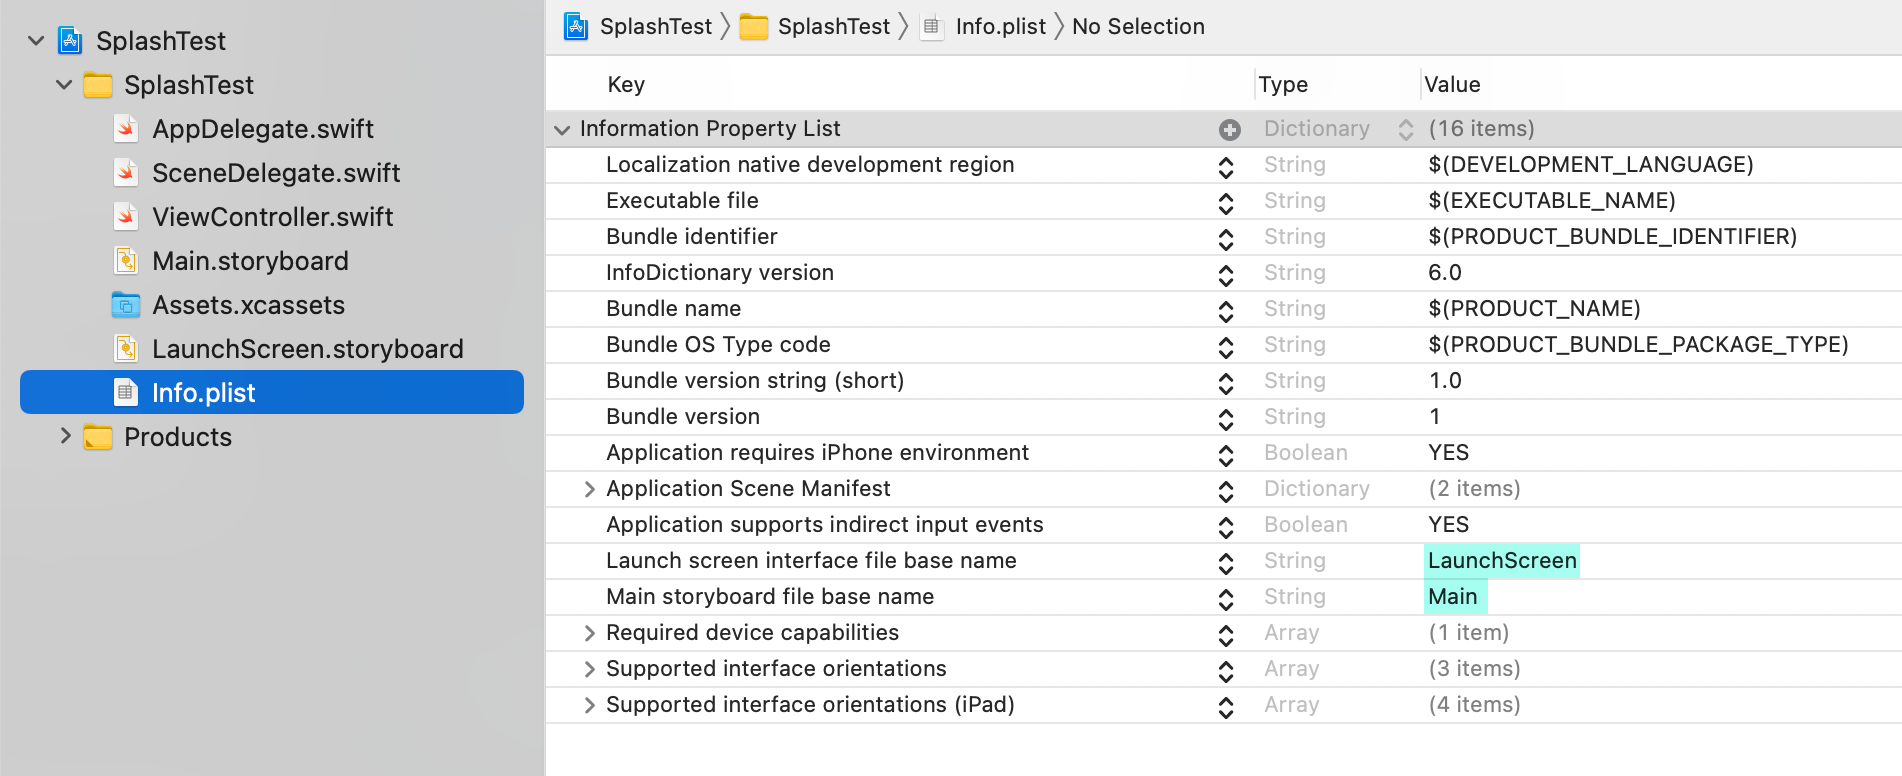
Task: Select Assets.xcassets in the navigator
Action: click(x=248, y=305)
